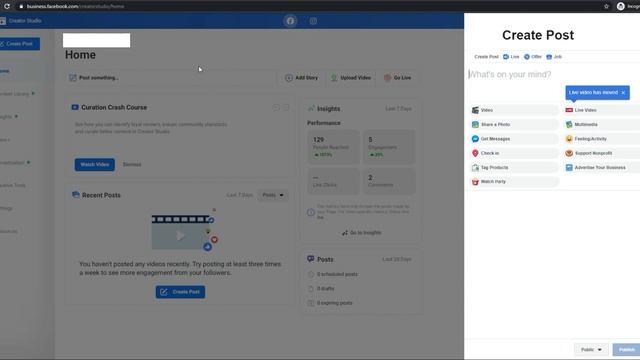The width and height of the screenshot is (640, 360).
Task: Click the Create Post button in left sidebar
Action: tap(19, 44)
